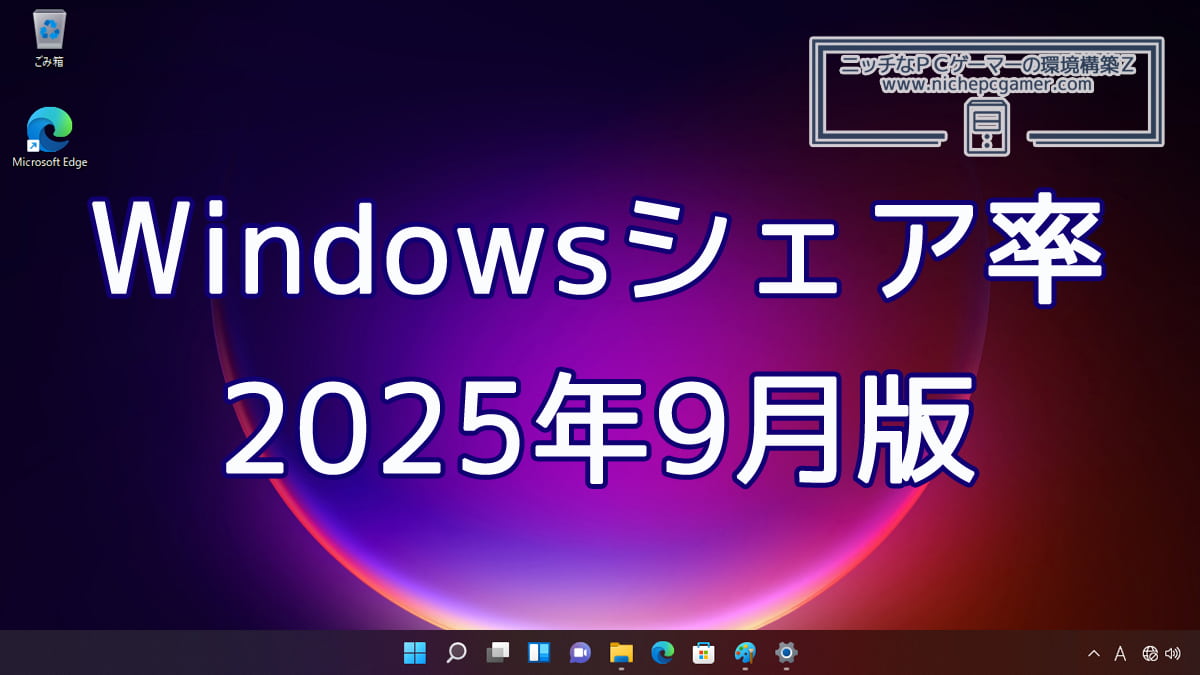Viewport: 1200px width, 675px height.
Task: Click the taskbar Search magnifier
Action: (456, 653)
